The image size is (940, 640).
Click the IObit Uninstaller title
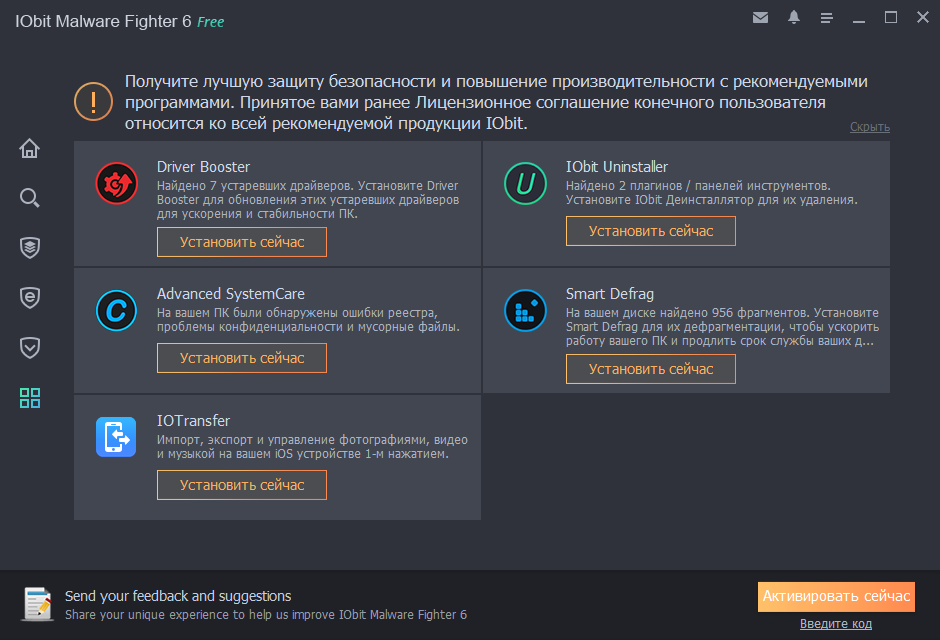tap(617, 167)
